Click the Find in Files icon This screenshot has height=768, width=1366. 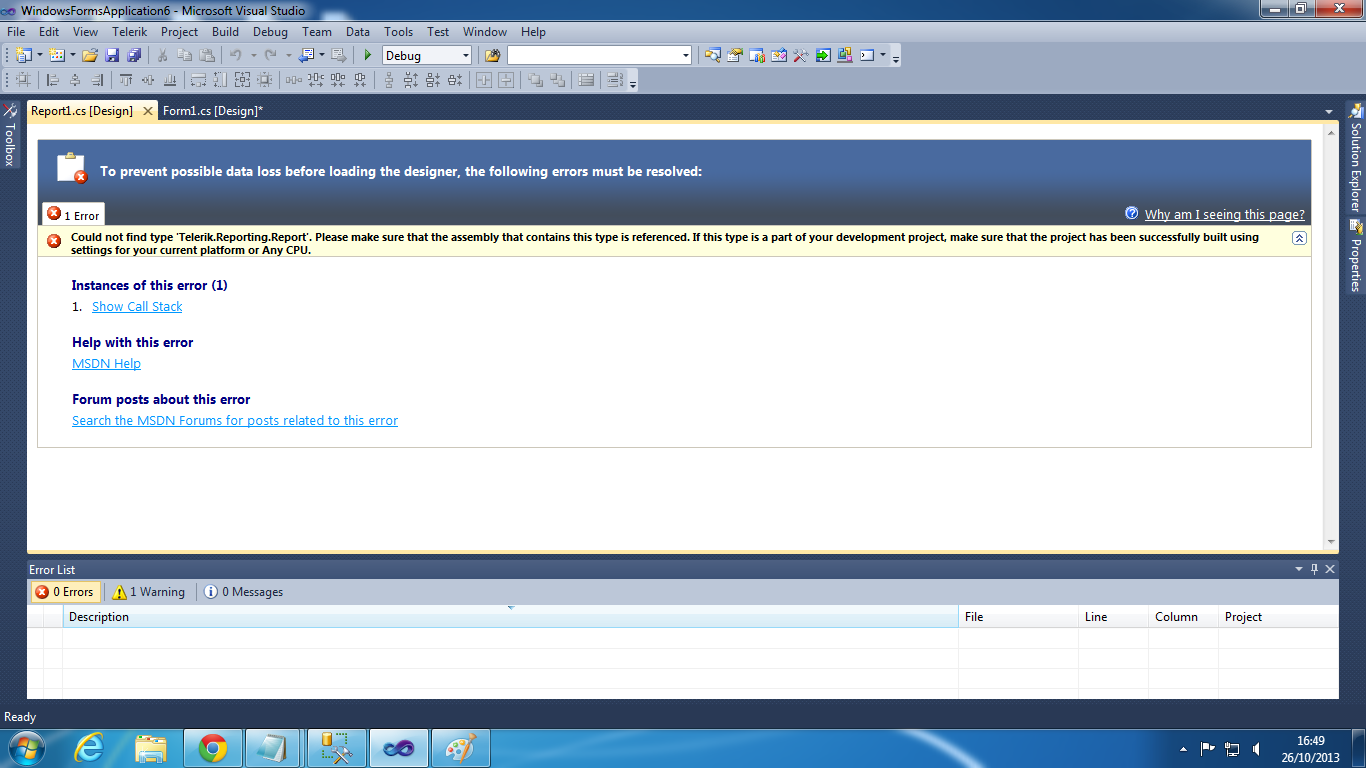tap(492, 56)
